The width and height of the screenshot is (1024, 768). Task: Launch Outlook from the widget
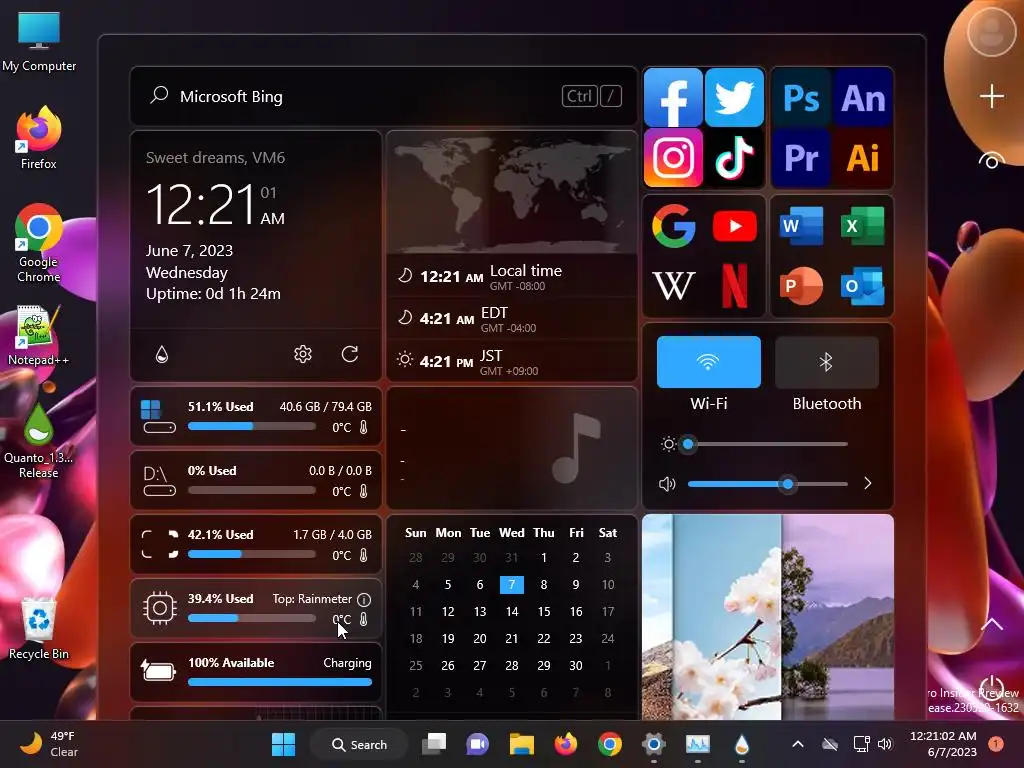[863, 285]
